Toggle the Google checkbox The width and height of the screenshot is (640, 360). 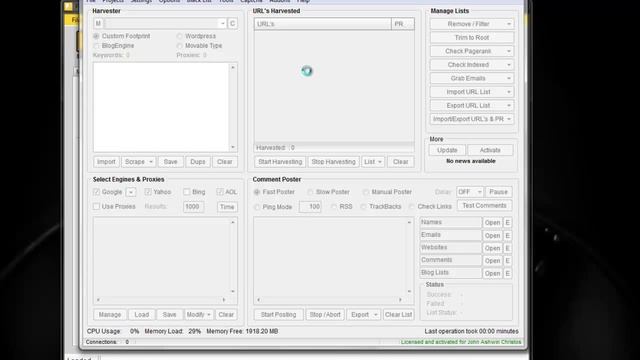96,192
